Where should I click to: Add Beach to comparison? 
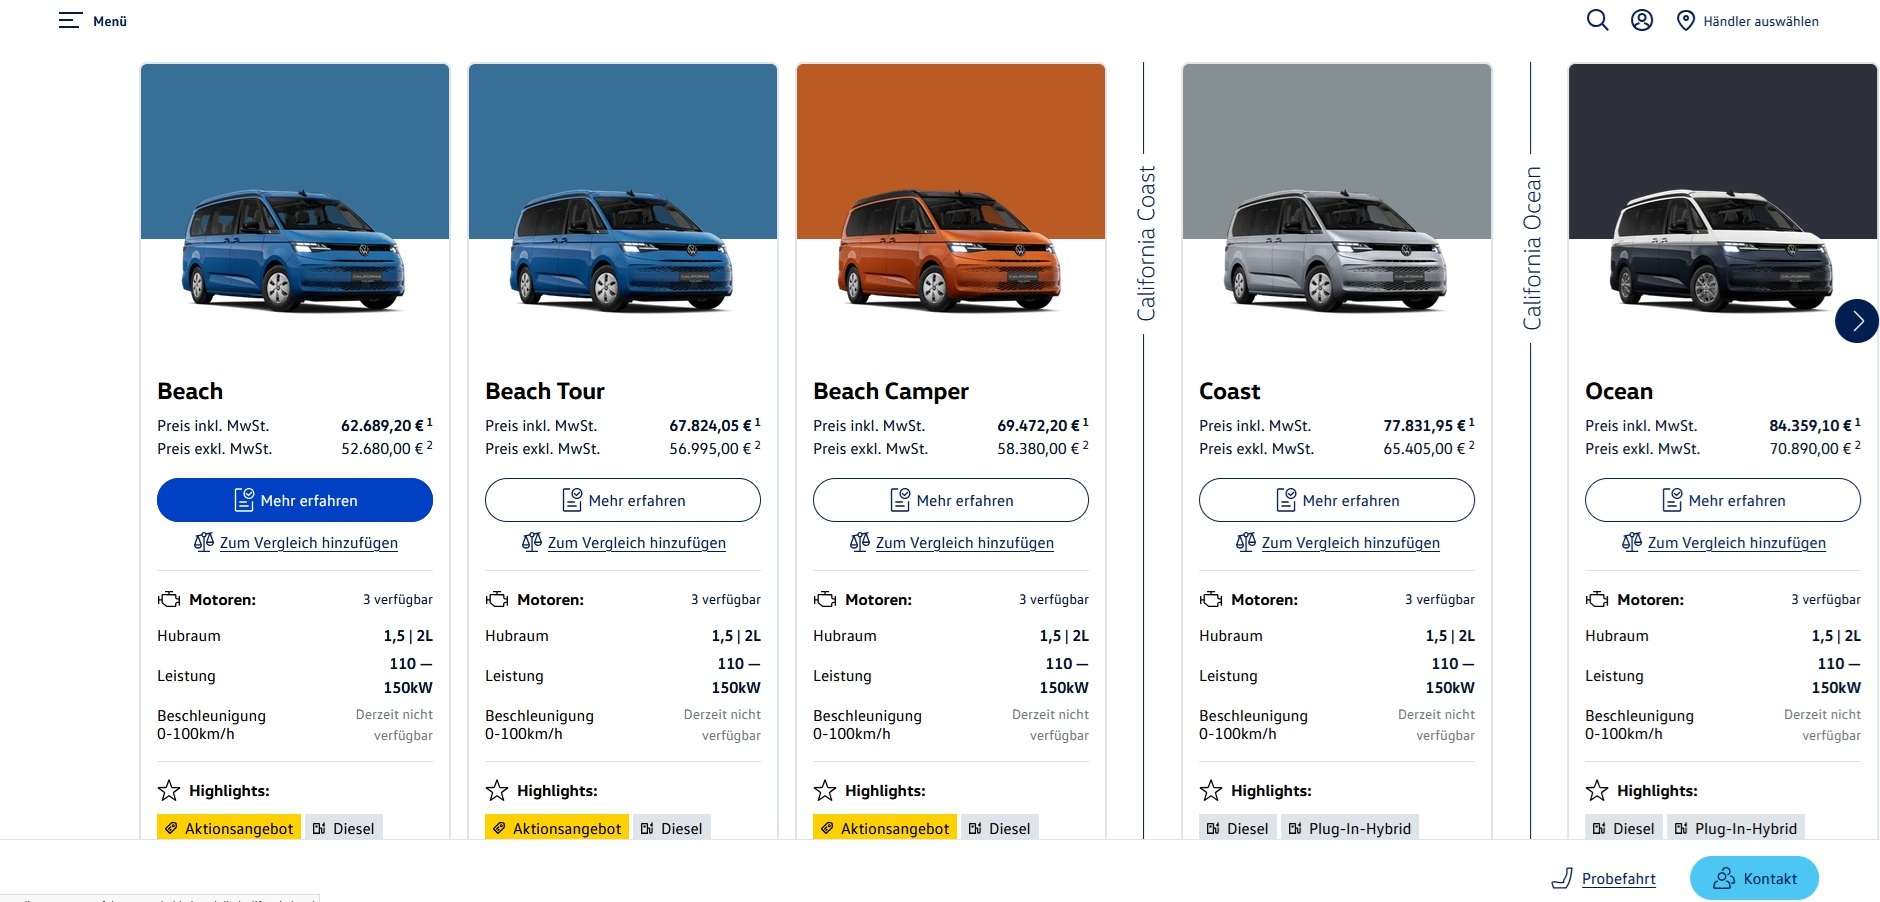coord(308,543)
